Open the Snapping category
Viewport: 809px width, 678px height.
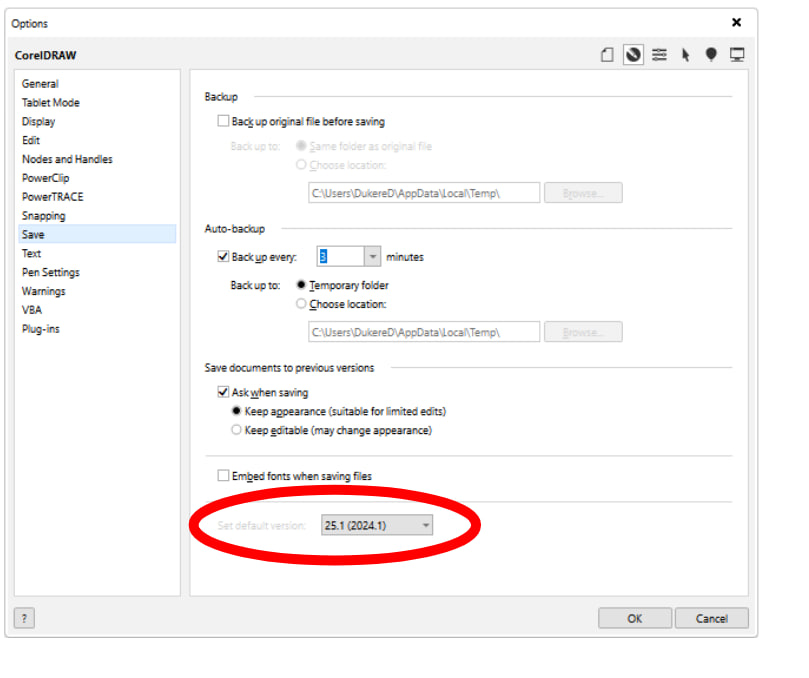coord(43,216)
